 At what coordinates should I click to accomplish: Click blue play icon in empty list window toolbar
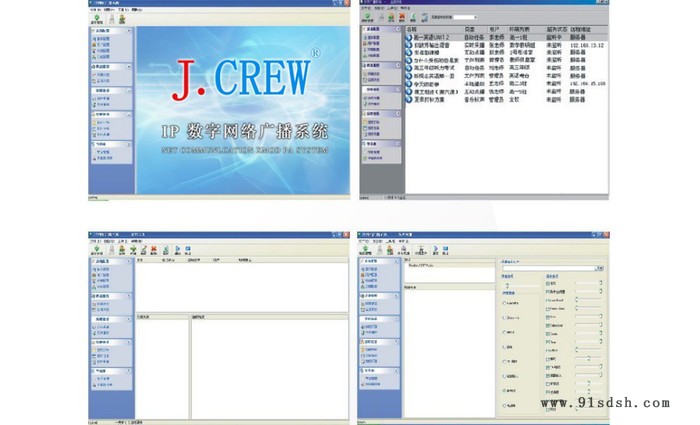tap(178, 248)
